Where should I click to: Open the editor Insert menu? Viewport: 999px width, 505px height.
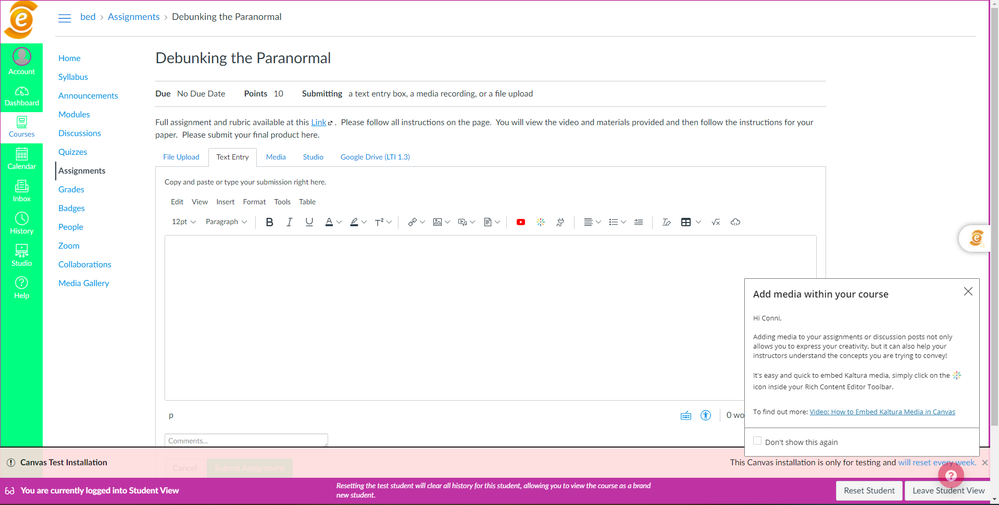(226, 202)
